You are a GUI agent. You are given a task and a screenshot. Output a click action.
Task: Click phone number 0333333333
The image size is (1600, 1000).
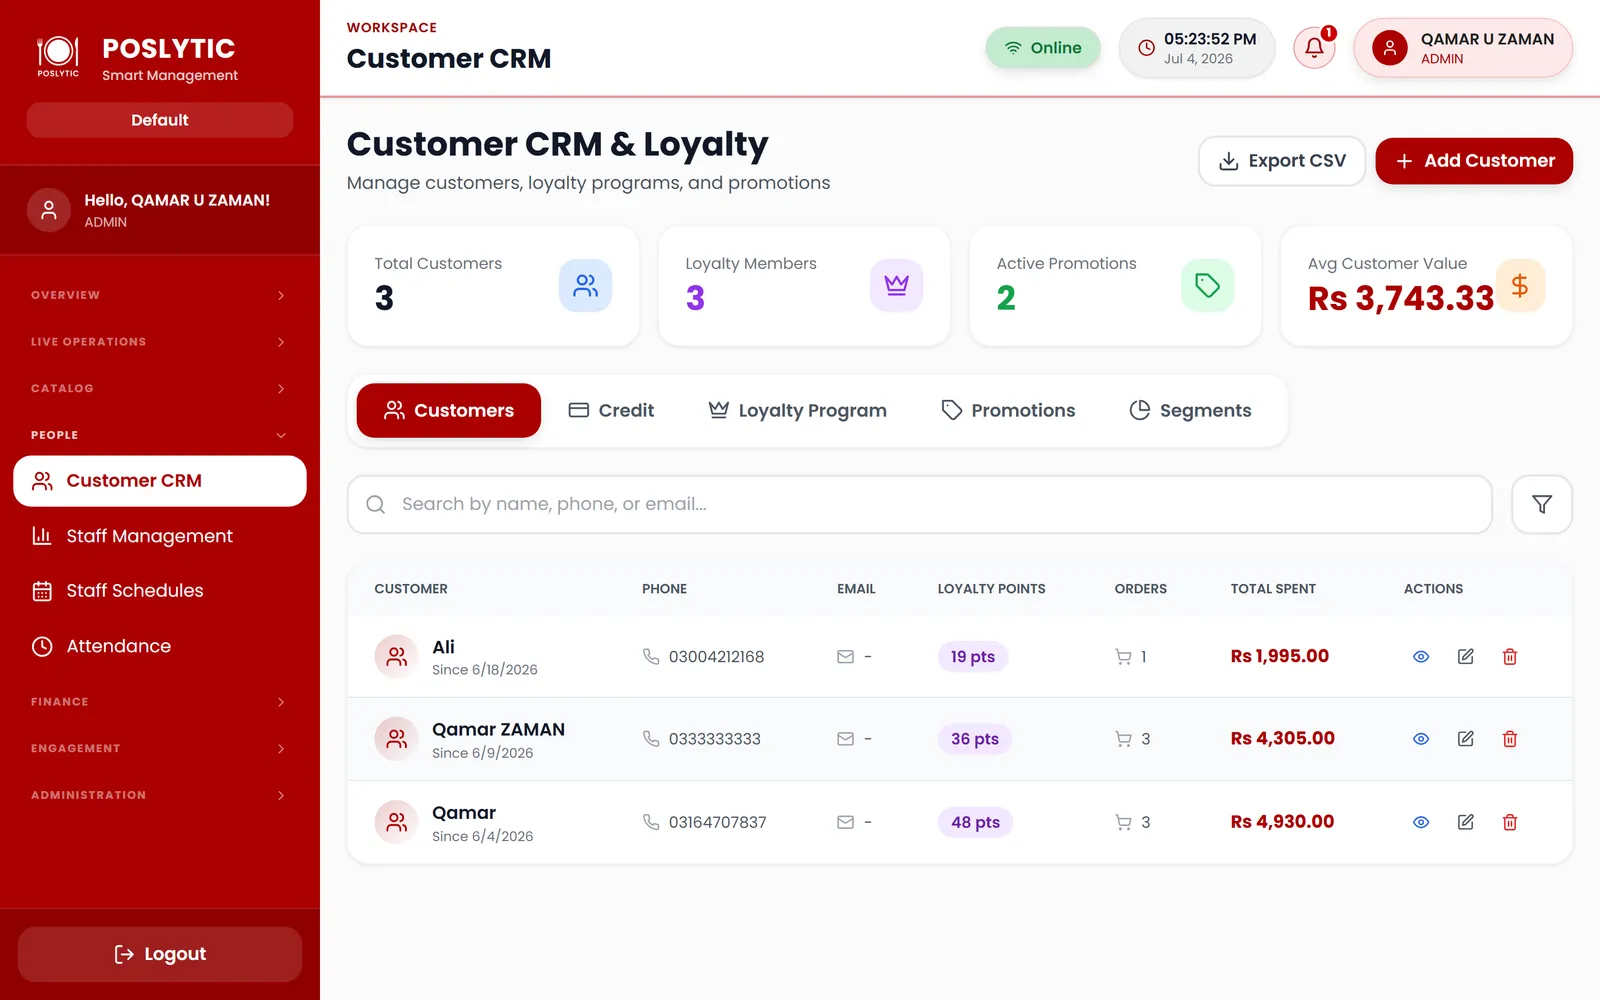point(715,739)
